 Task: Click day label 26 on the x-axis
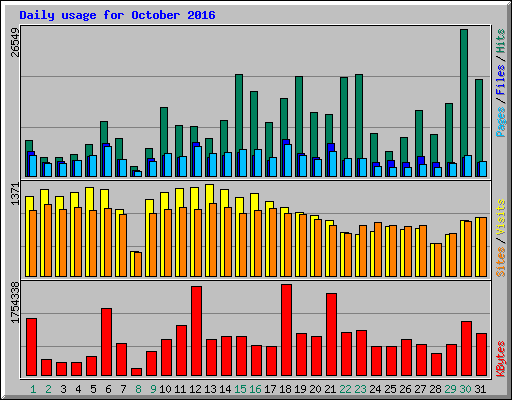[405, 389]
